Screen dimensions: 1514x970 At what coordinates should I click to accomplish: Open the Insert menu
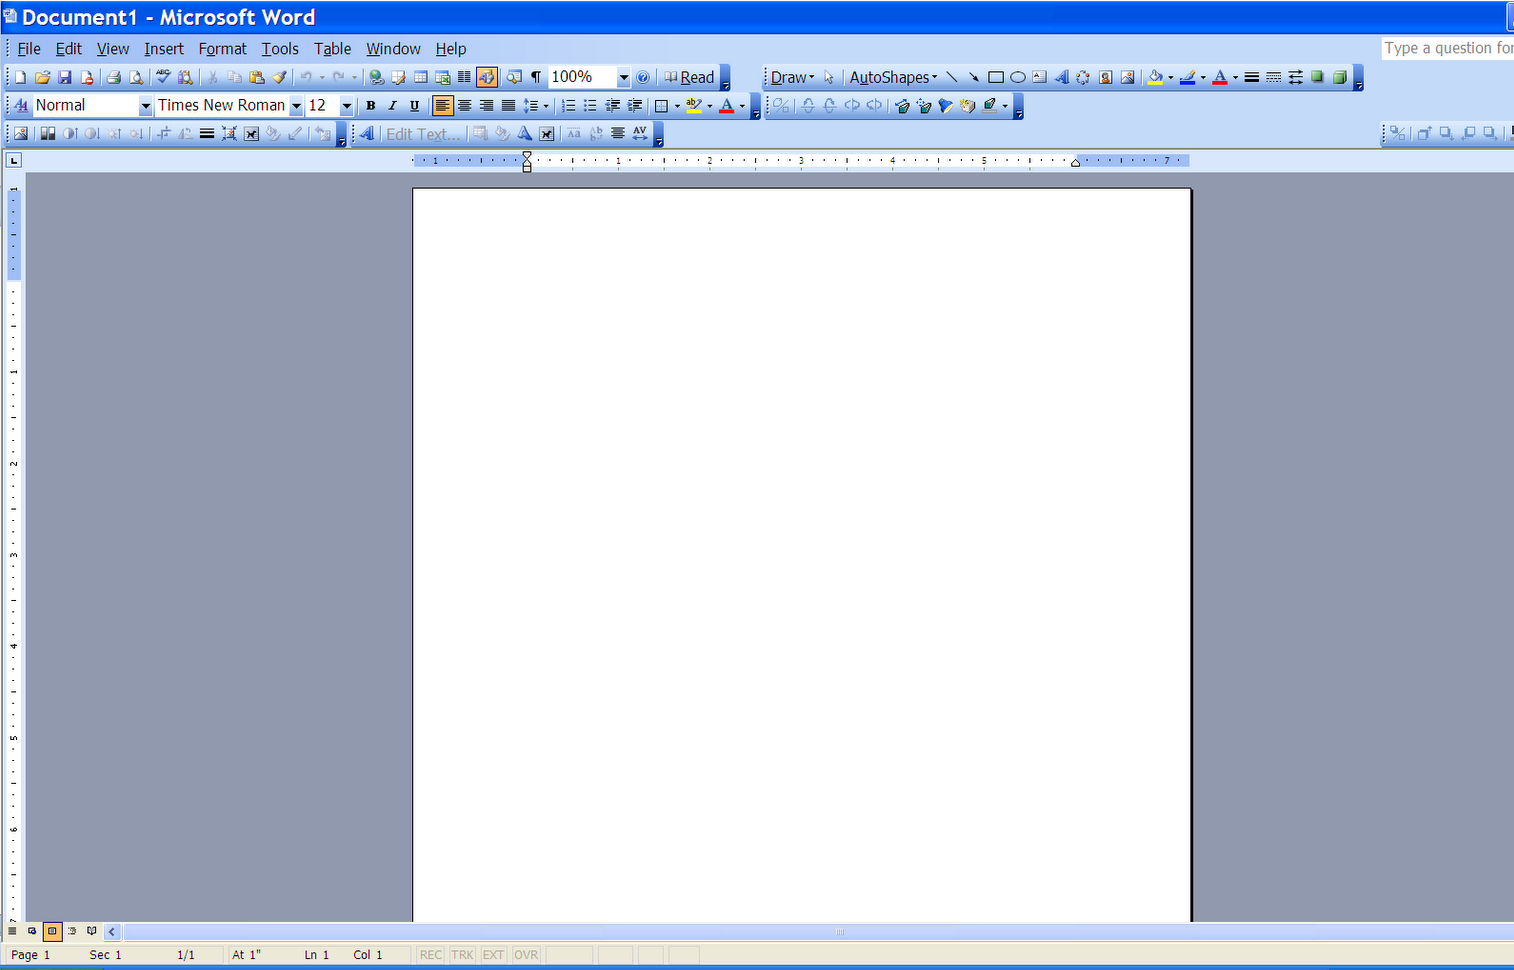(164, 48)
